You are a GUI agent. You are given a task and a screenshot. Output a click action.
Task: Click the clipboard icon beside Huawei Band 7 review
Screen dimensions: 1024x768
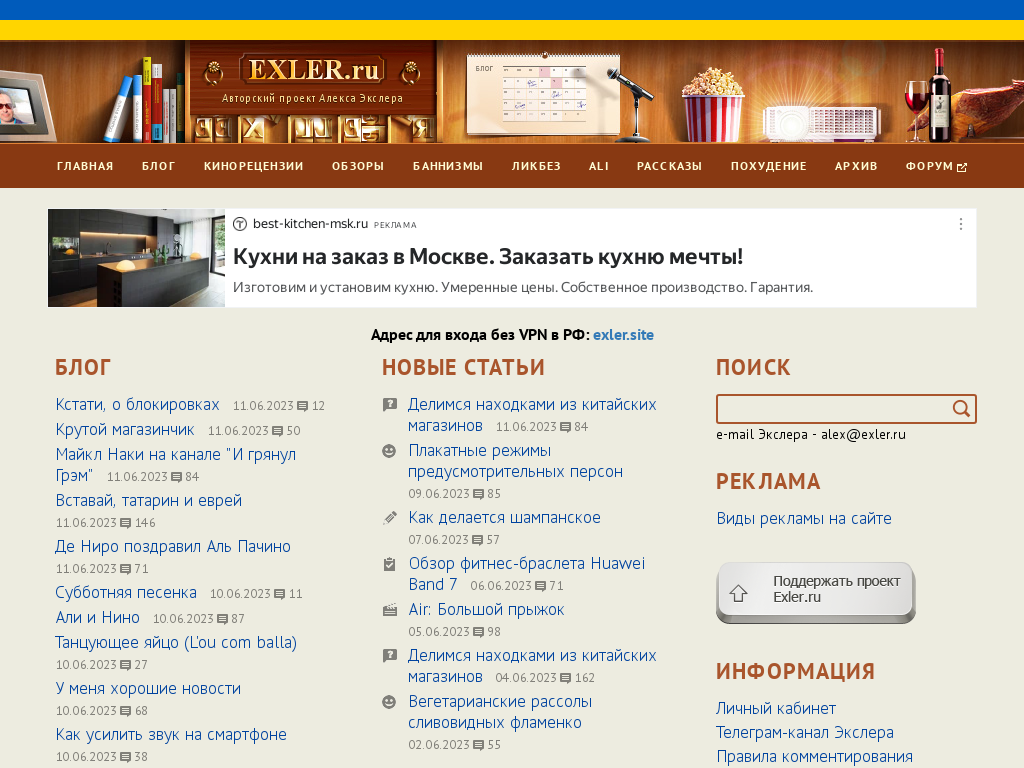click(389, 564)
